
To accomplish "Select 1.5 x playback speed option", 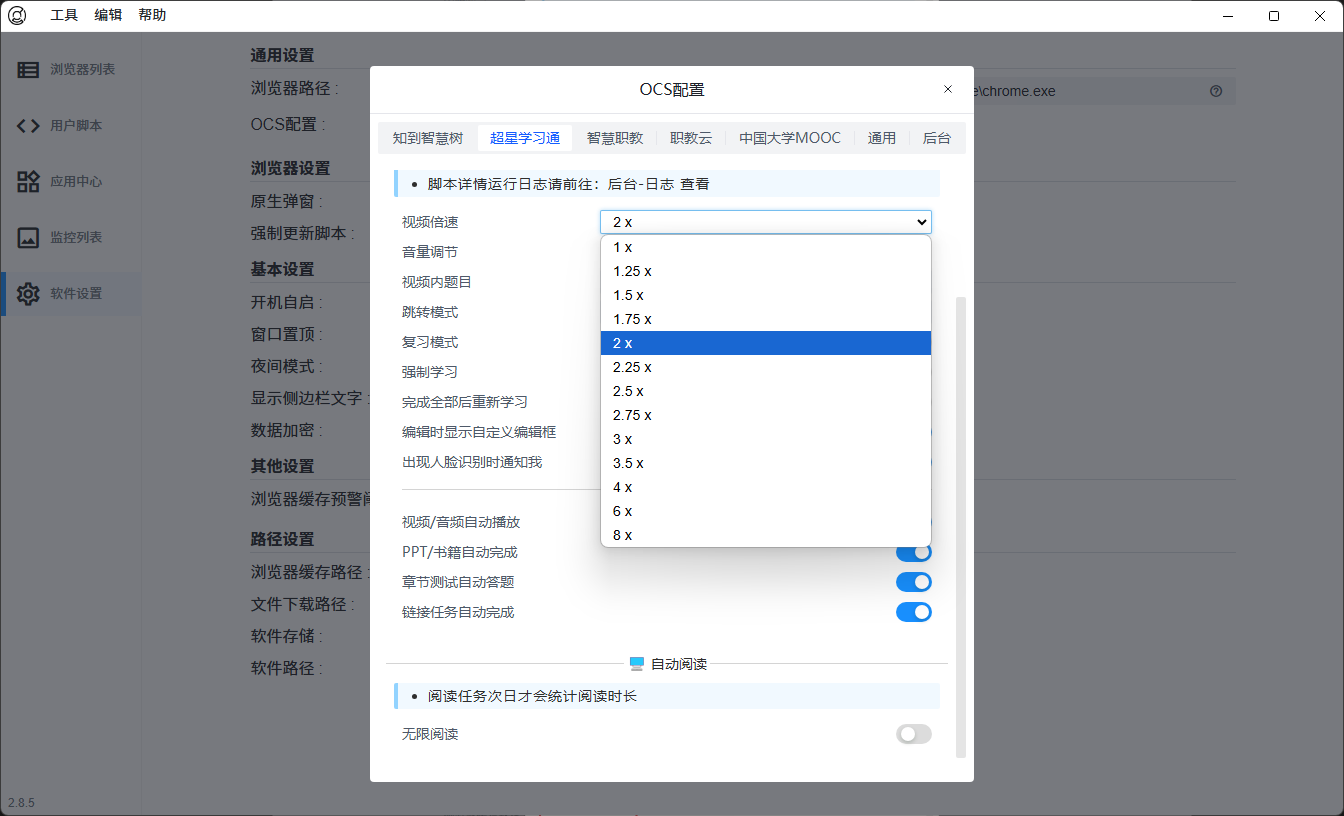I will (628, 295).
